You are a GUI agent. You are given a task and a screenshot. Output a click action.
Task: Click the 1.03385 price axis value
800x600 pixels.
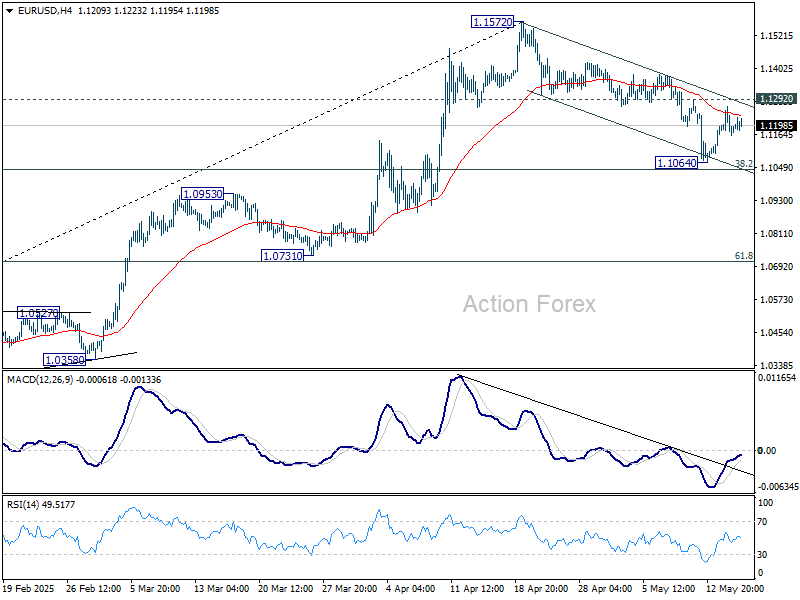coord(777,365)
